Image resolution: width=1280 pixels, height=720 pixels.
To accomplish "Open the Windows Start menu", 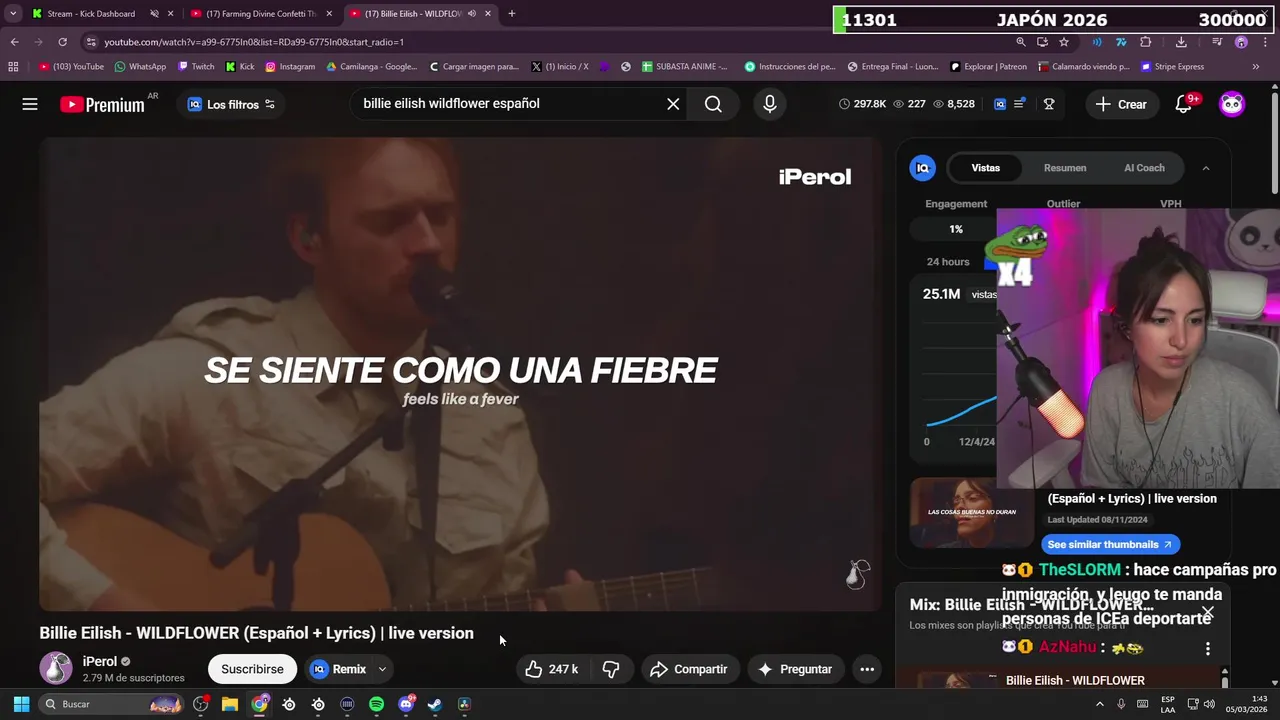I will pos(21,704).
